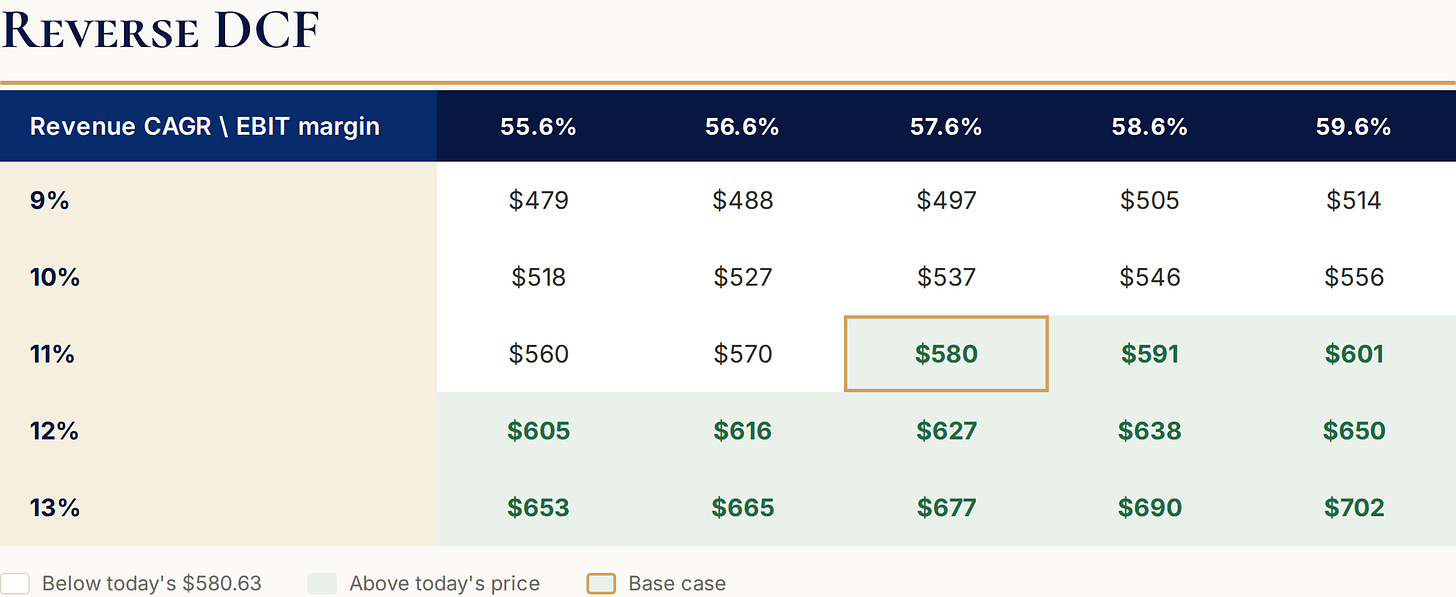Select the 9% revenue CAGR row label
The height and width of the screenshot is (597, 1456).
click(50, 200)
